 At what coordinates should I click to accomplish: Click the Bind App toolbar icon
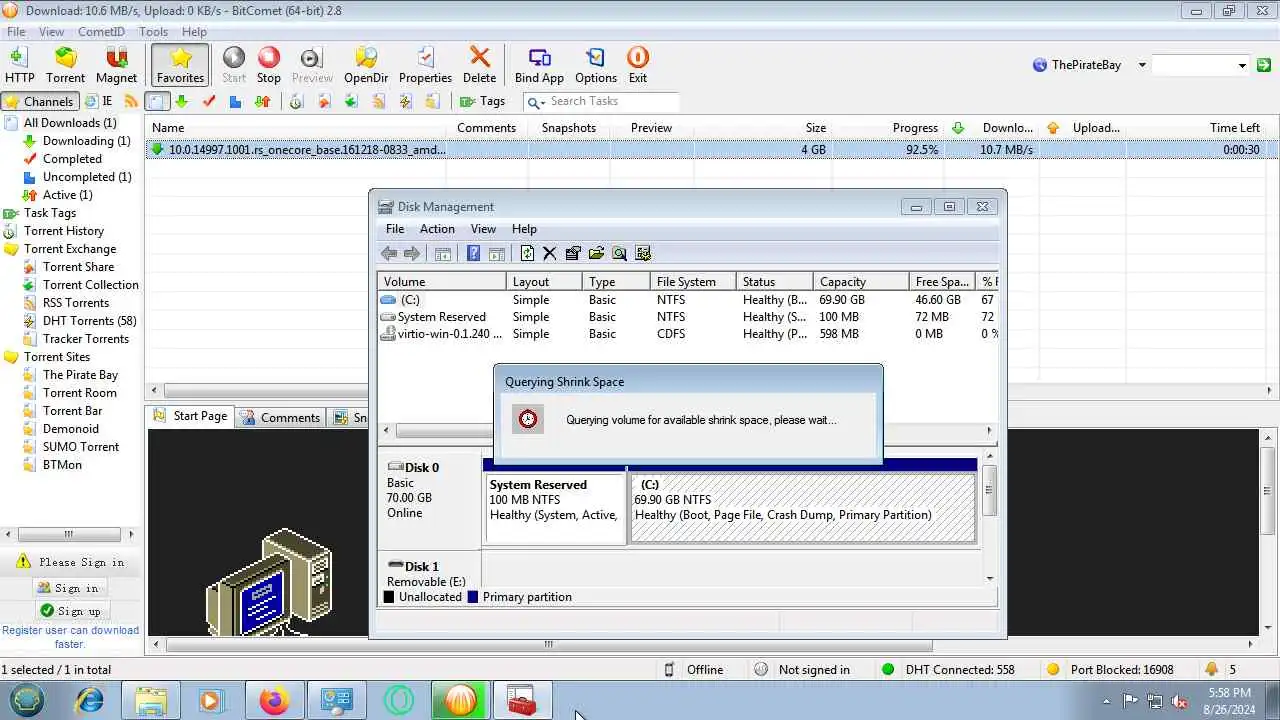click(539, 65)
